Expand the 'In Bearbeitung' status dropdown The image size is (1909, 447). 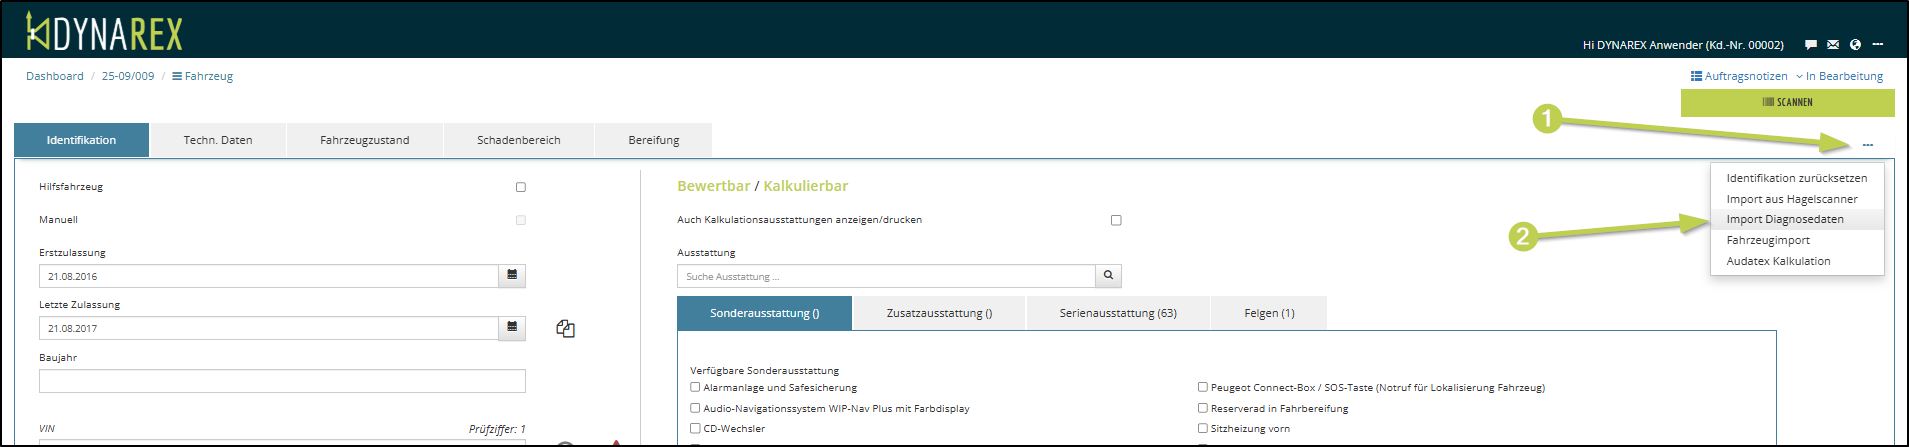click(1838, 76)
